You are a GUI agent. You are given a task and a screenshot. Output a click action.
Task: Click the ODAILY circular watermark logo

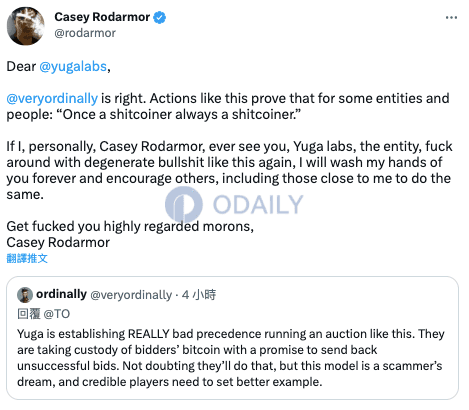(184, 204)
